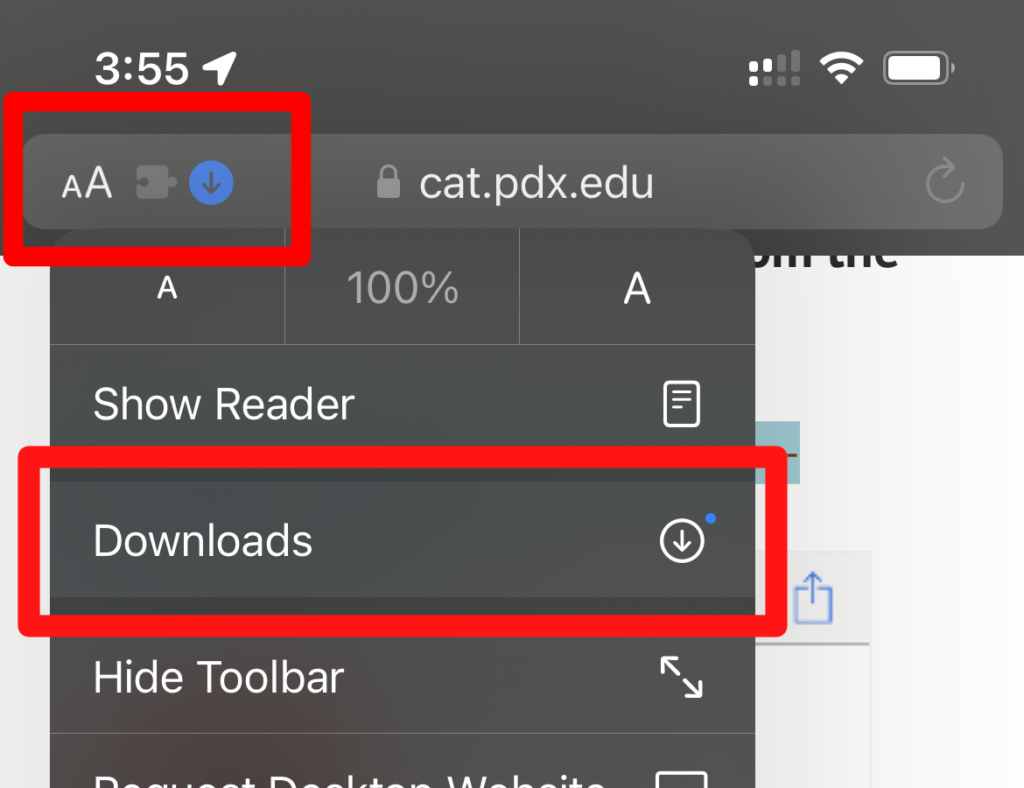Decrease text size with small A
This screenshot has height=788, width=1024.
[x=168, y=289]
